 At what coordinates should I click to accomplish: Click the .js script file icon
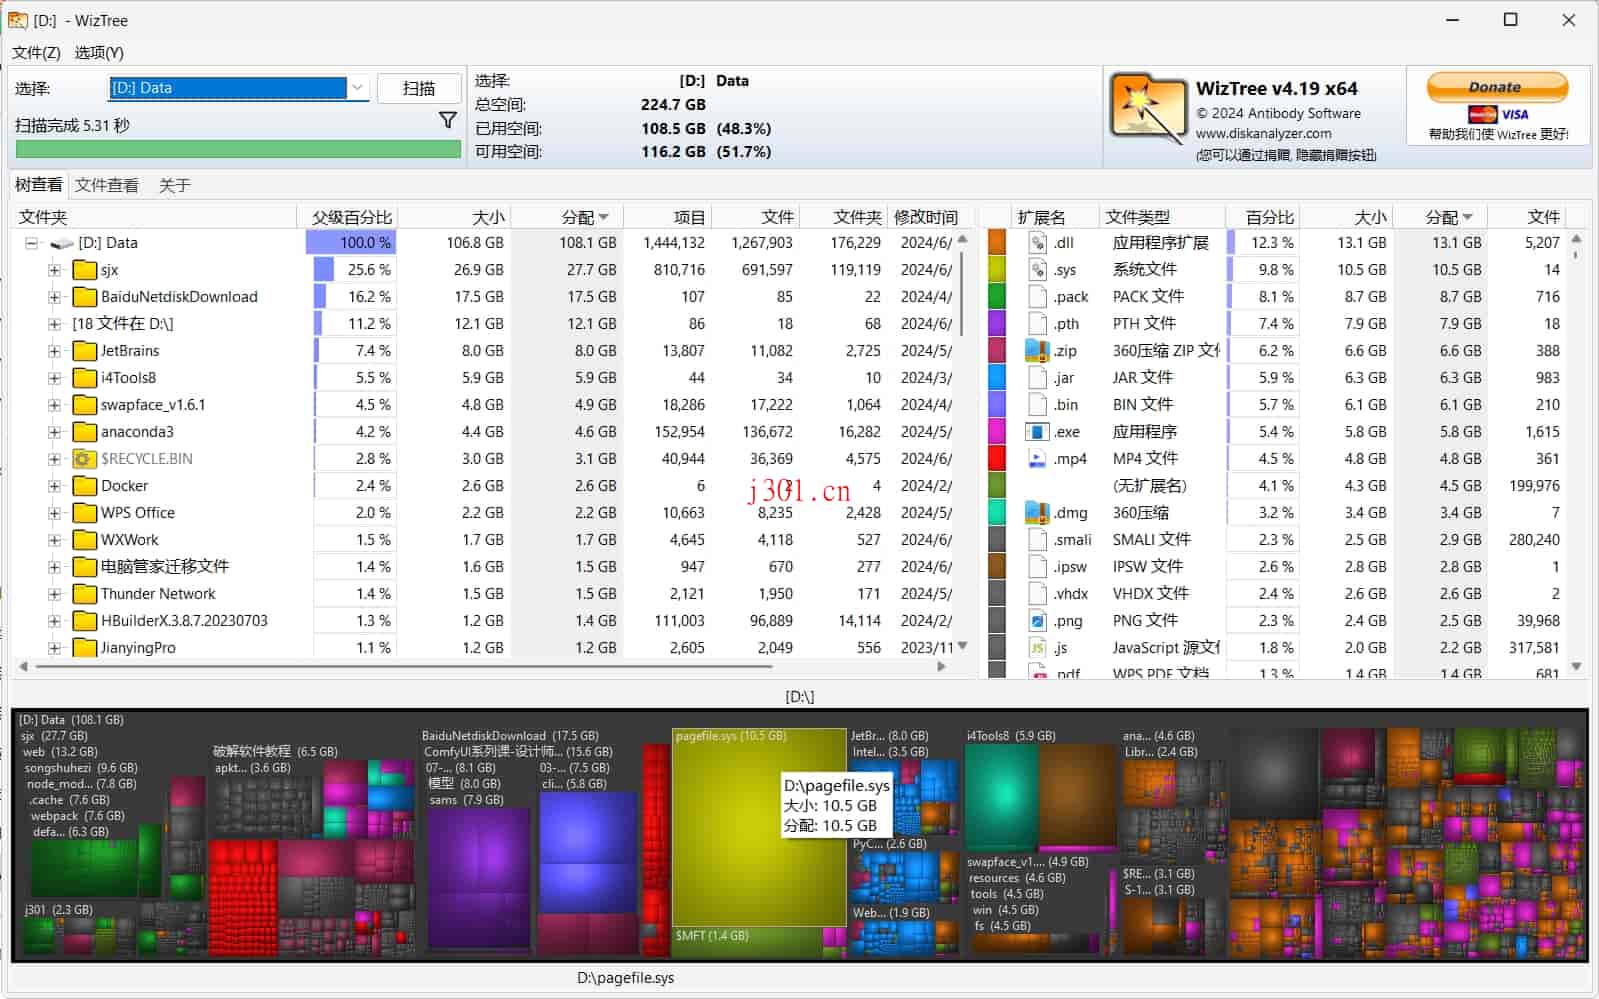tap(1037, 647)
